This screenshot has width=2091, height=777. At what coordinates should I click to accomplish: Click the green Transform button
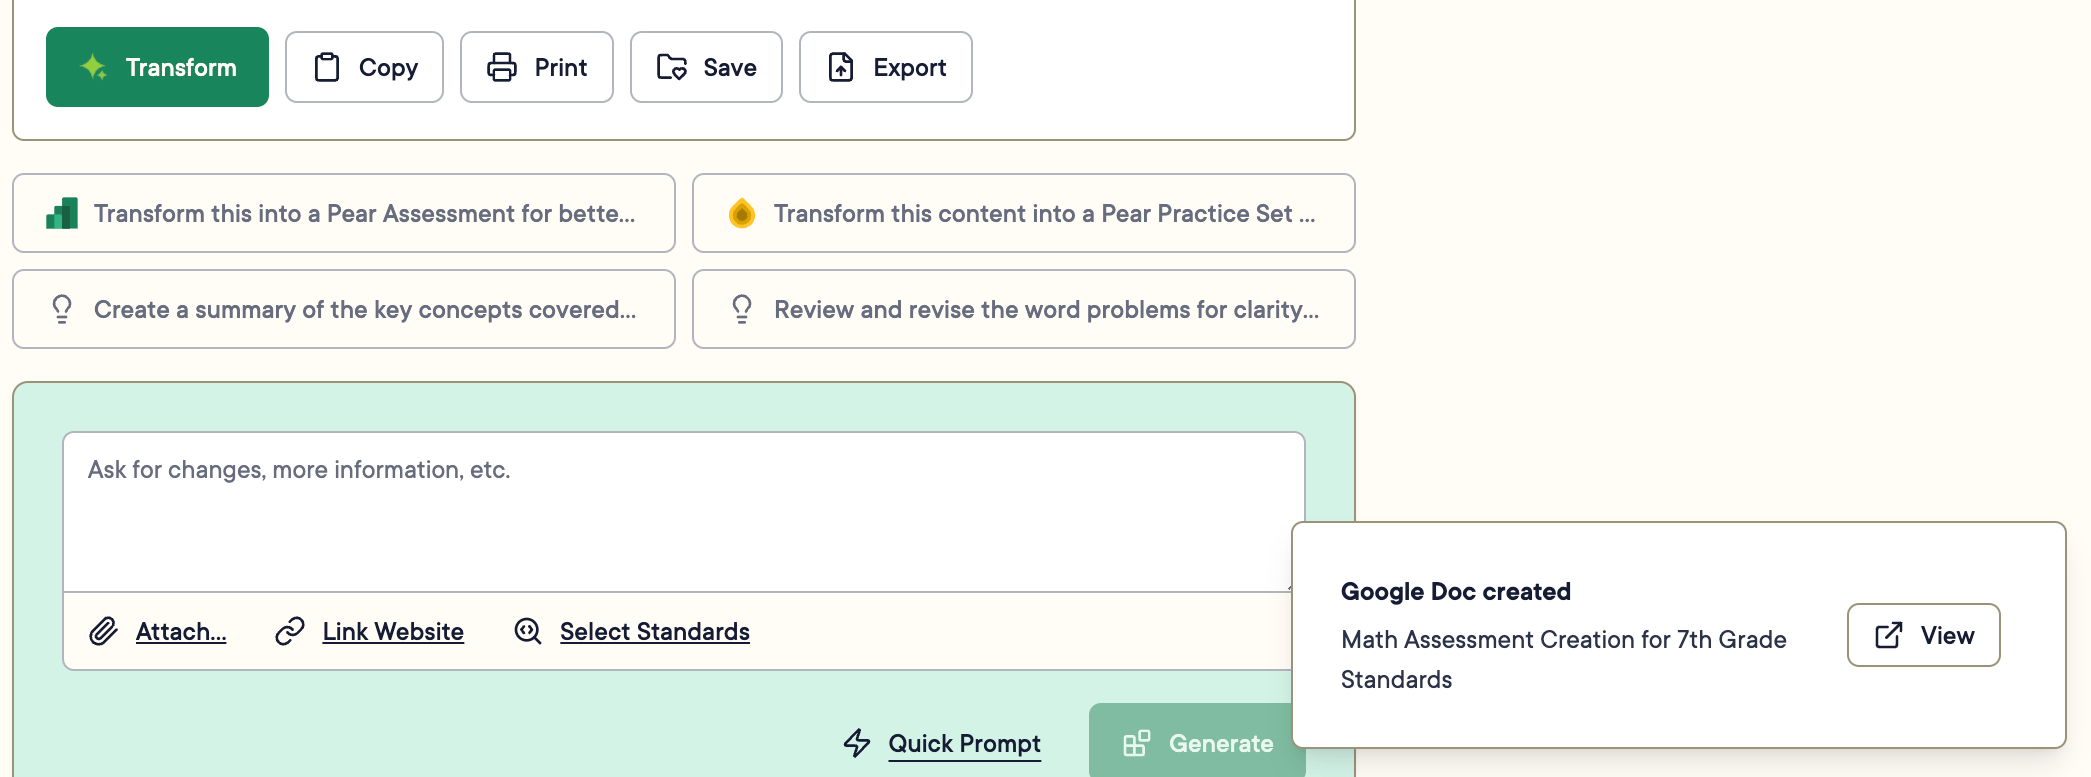[157, 67]
